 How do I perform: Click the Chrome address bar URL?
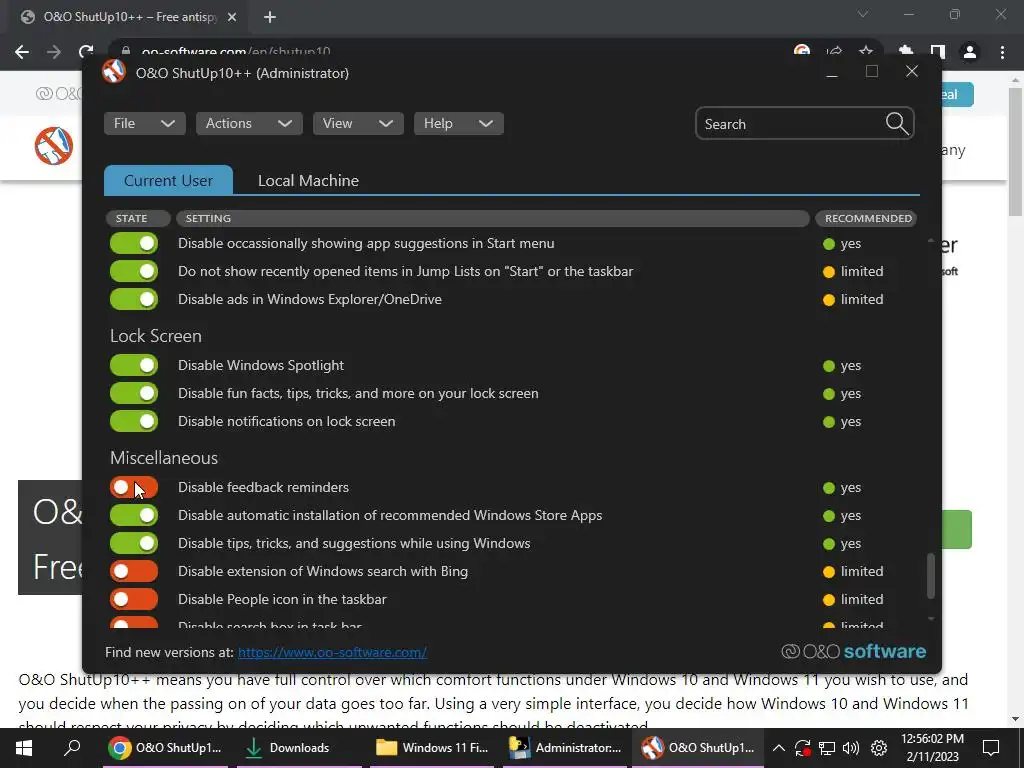coord(236,52)
